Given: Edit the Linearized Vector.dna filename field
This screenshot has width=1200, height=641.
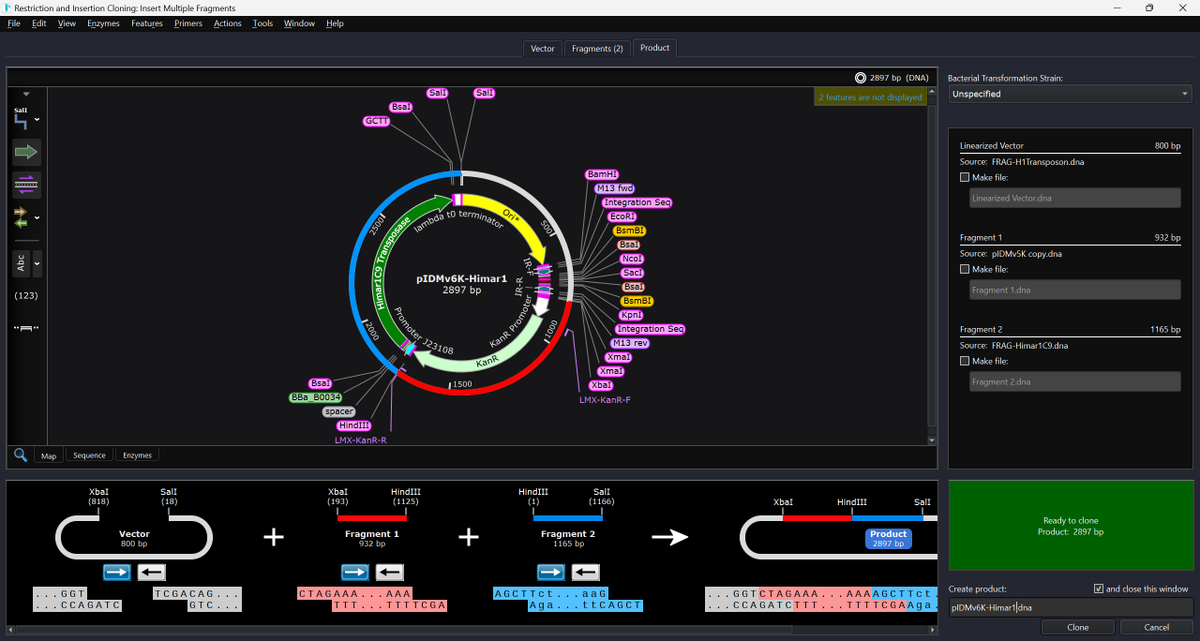Looking at the screenshot, I should (1075, 198).
